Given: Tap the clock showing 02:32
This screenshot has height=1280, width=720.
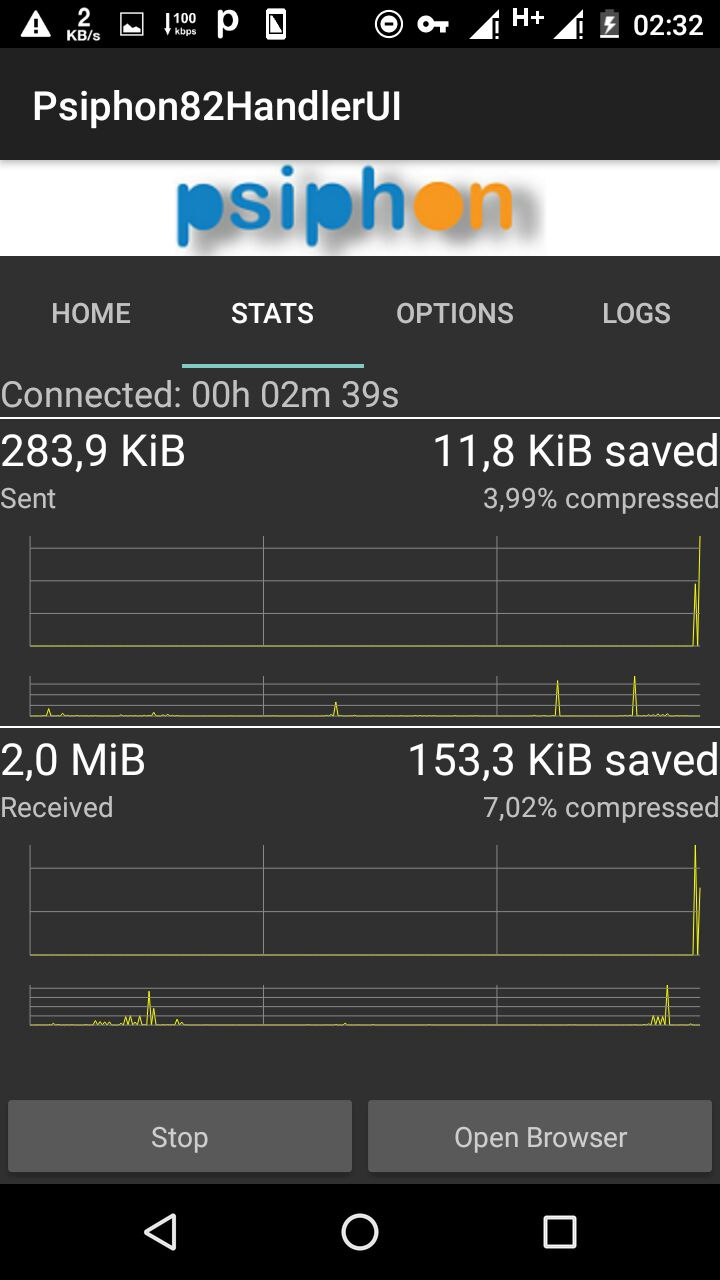Looking at the screenshot, I should pos(669,24).
